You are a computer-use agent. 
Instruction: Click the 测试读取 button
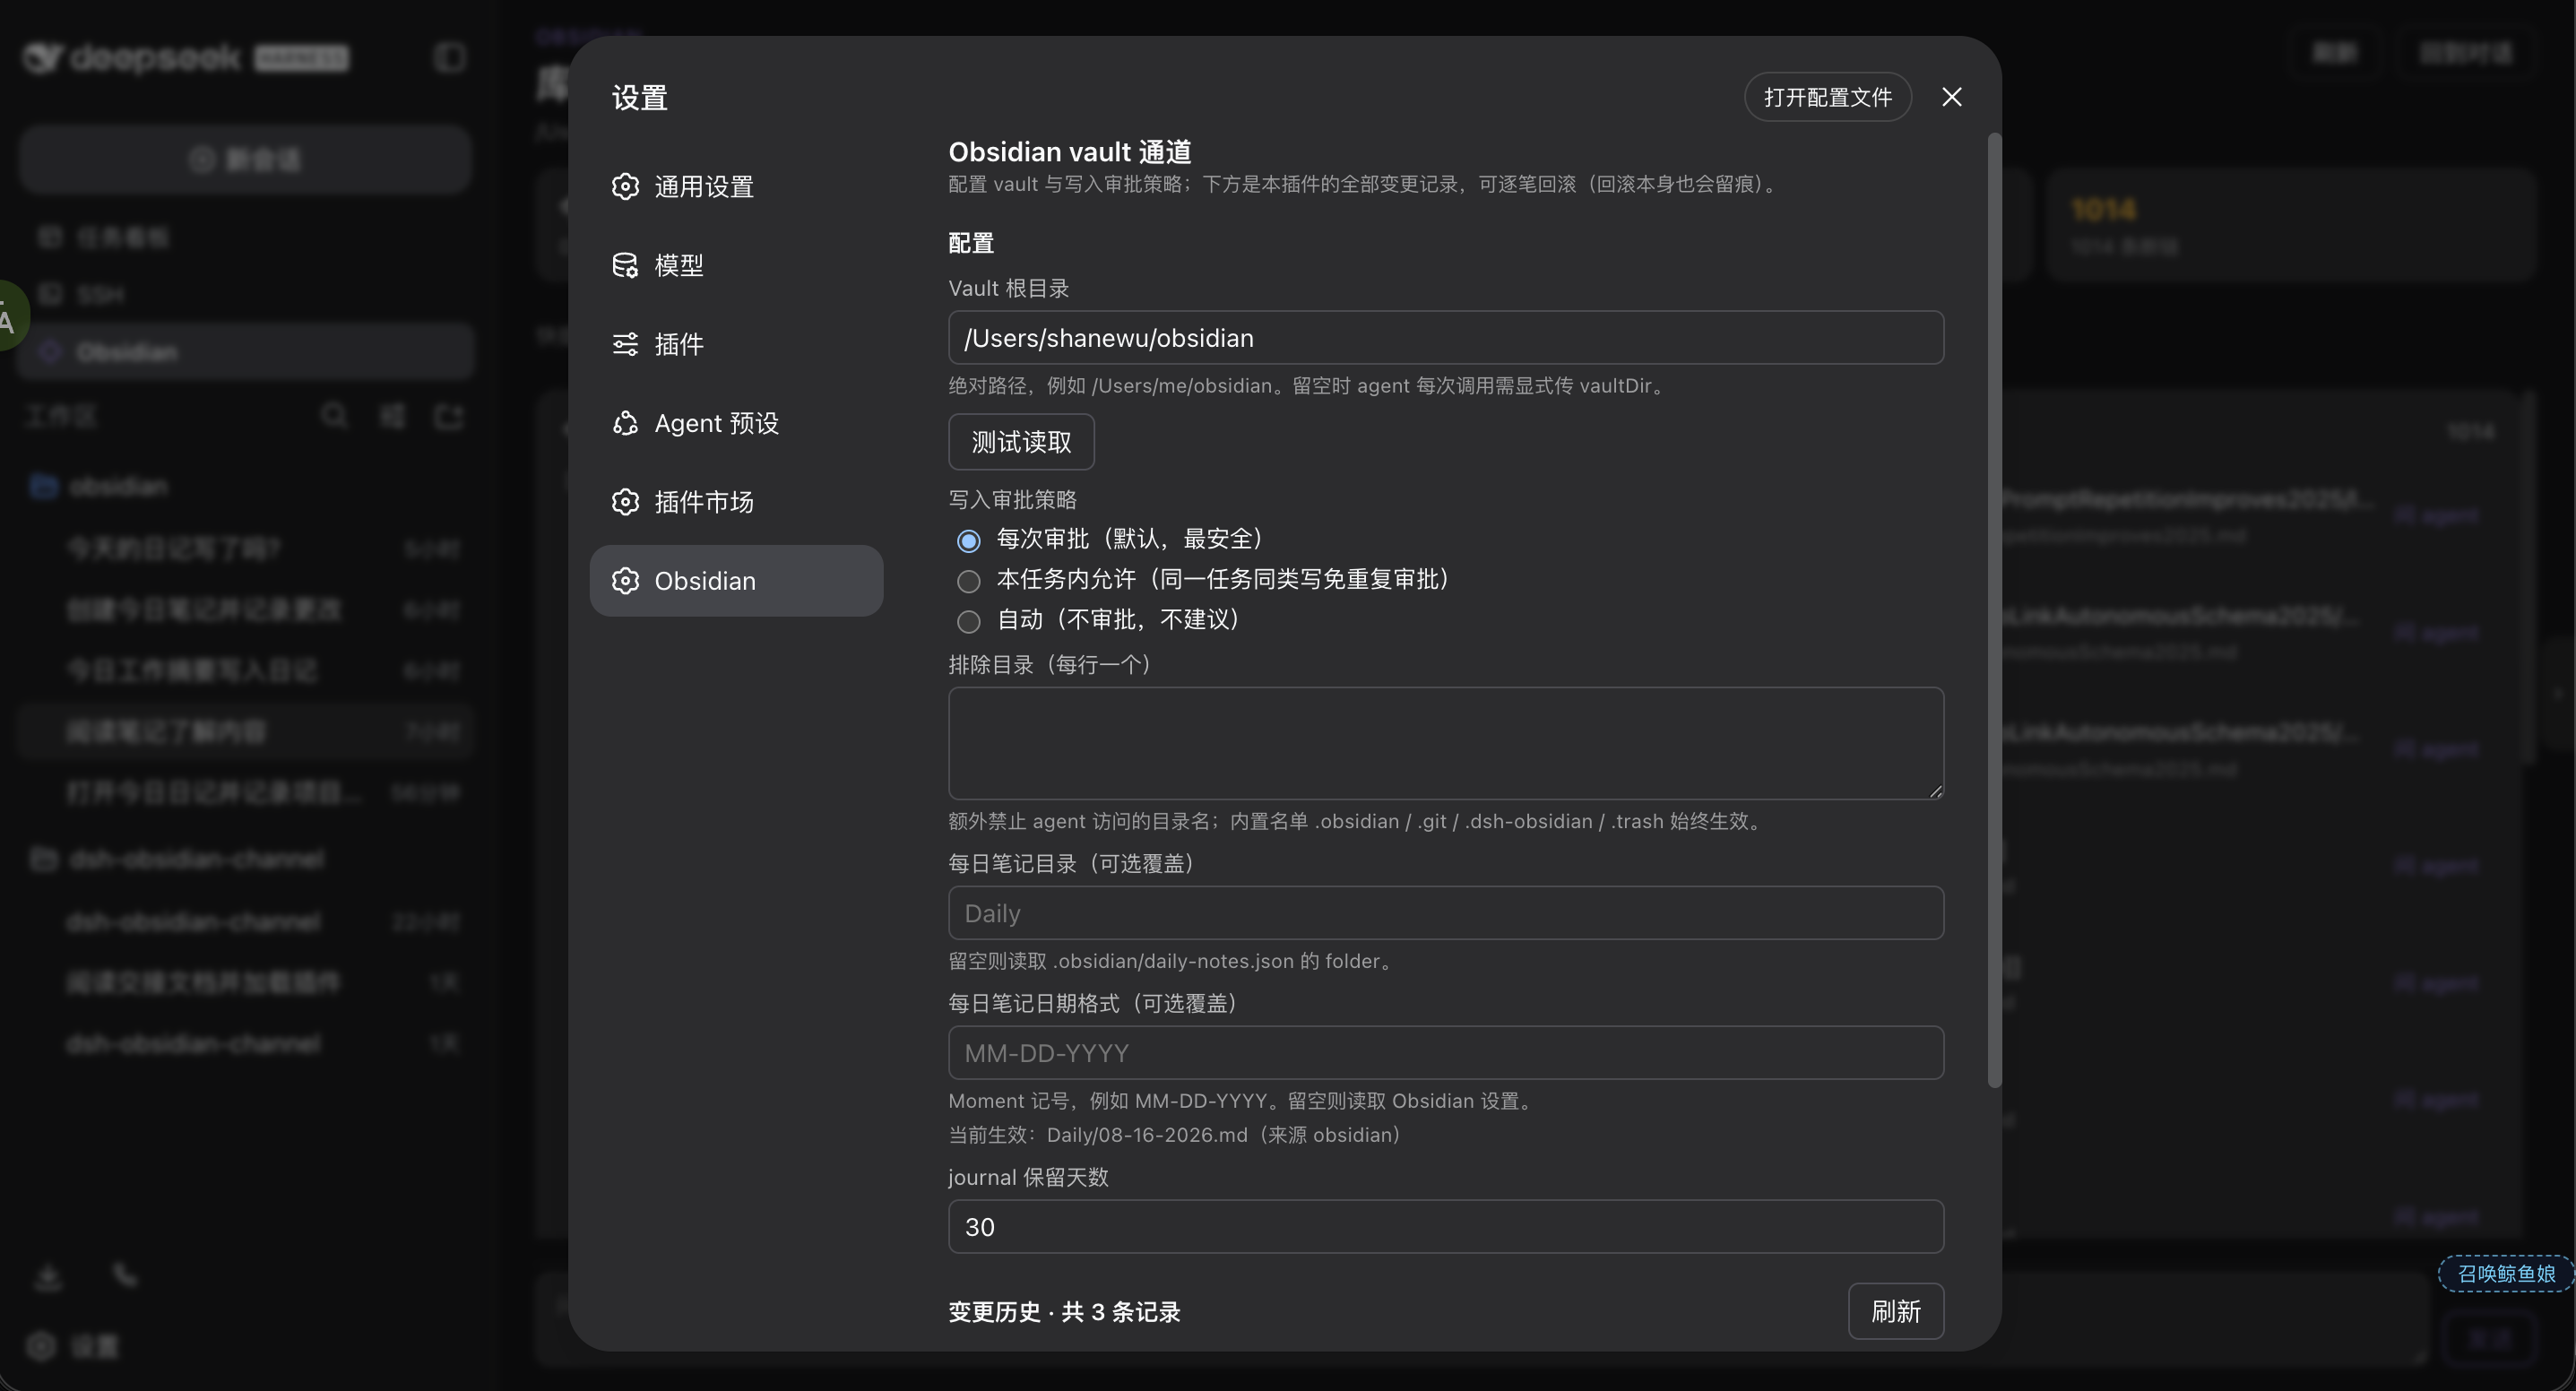point(1021,442)
